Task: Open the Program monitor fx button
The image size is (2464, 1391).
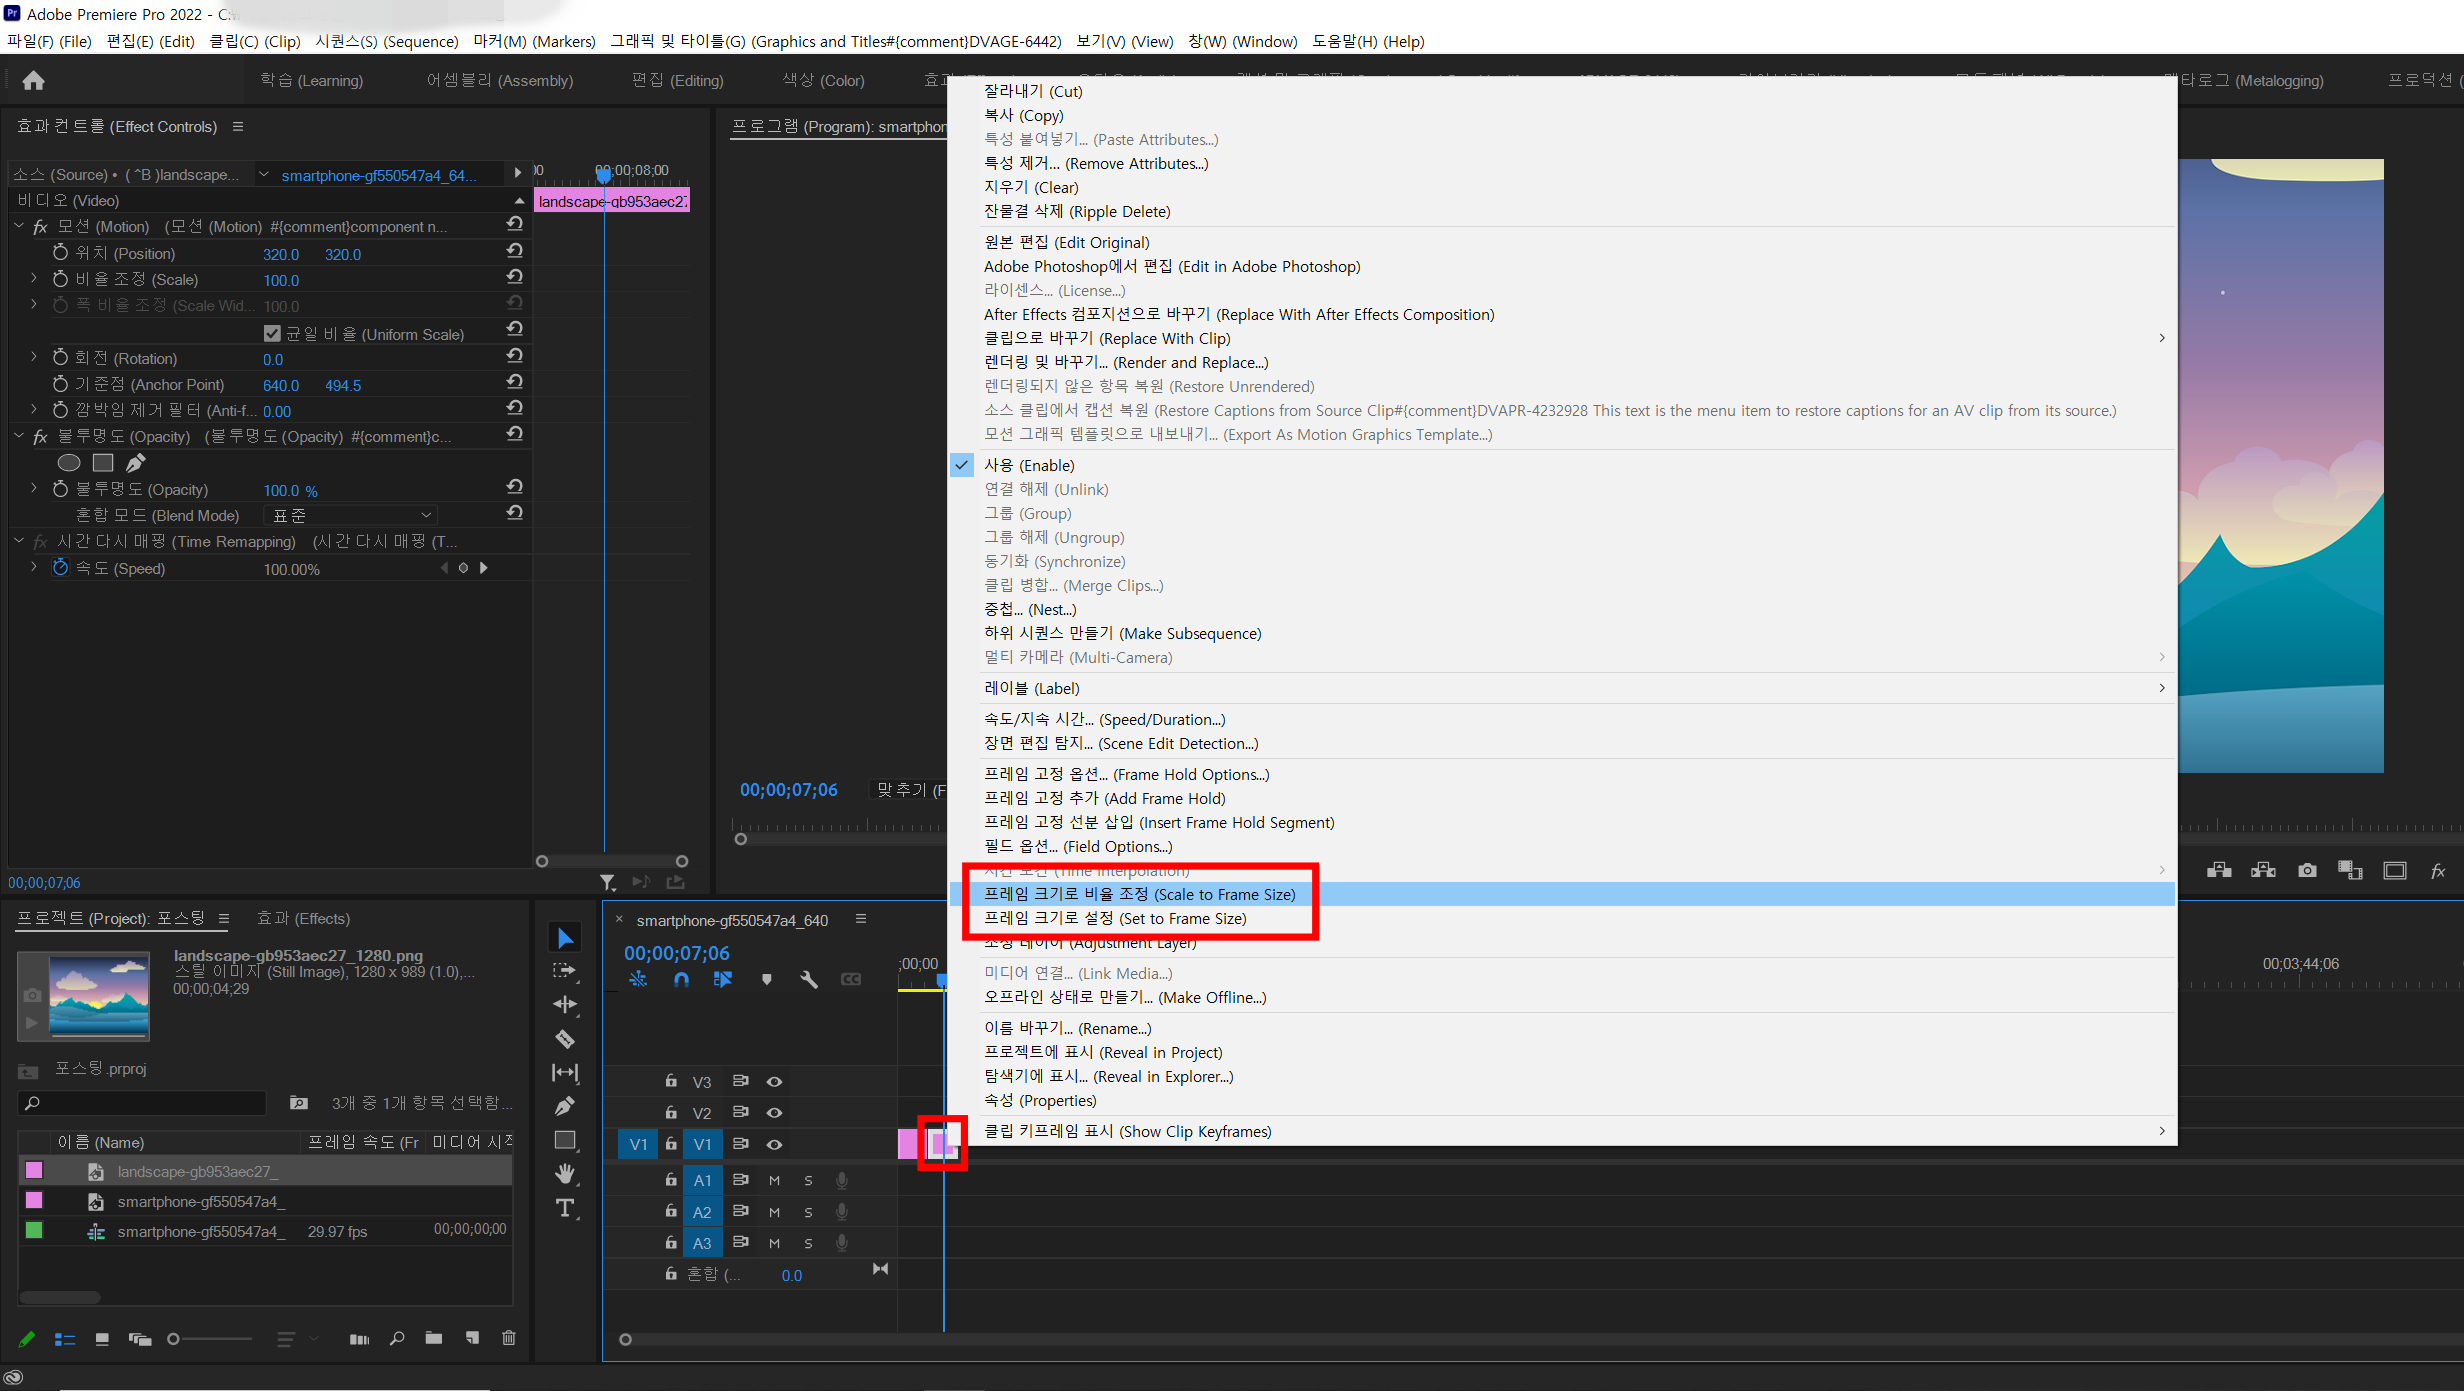Action: [x=2438, y=870]
